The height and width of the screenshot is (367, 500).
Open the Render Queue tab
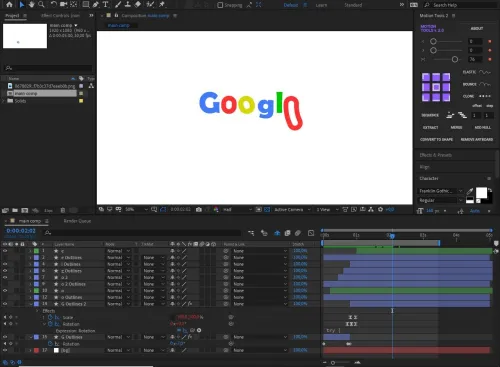pyautogui.click(x=77, y=221)
